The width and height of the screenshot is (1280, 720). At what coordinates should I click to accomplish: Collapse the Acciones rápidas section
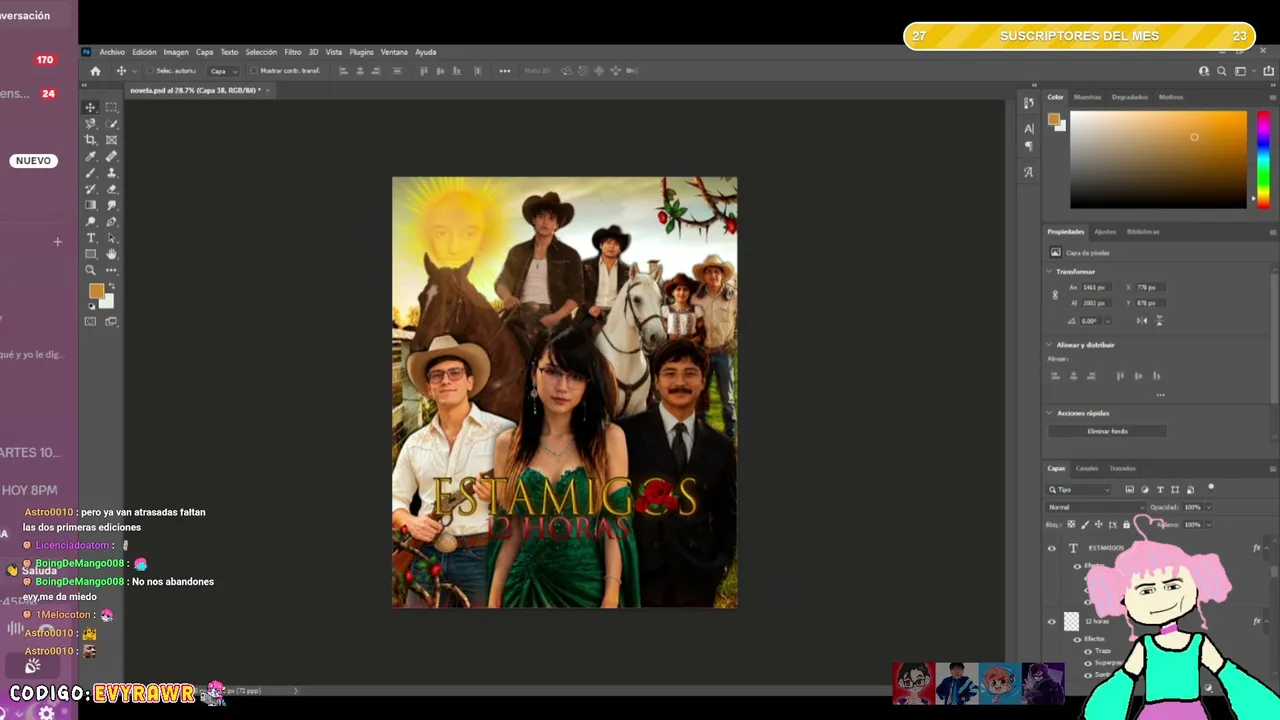pos(1050,413)
